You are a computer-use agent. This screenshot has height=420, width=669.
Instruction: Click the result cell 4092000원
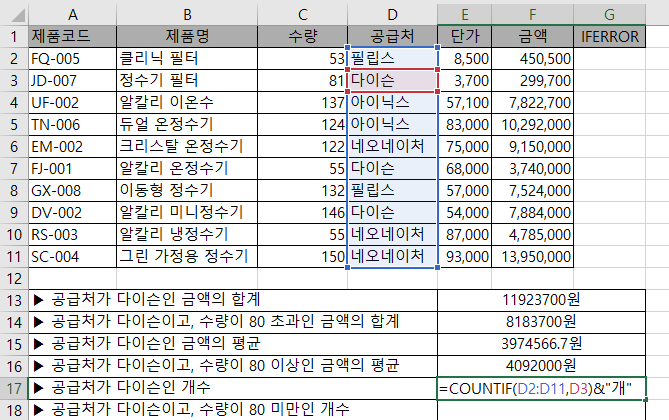tap(541, 367)
